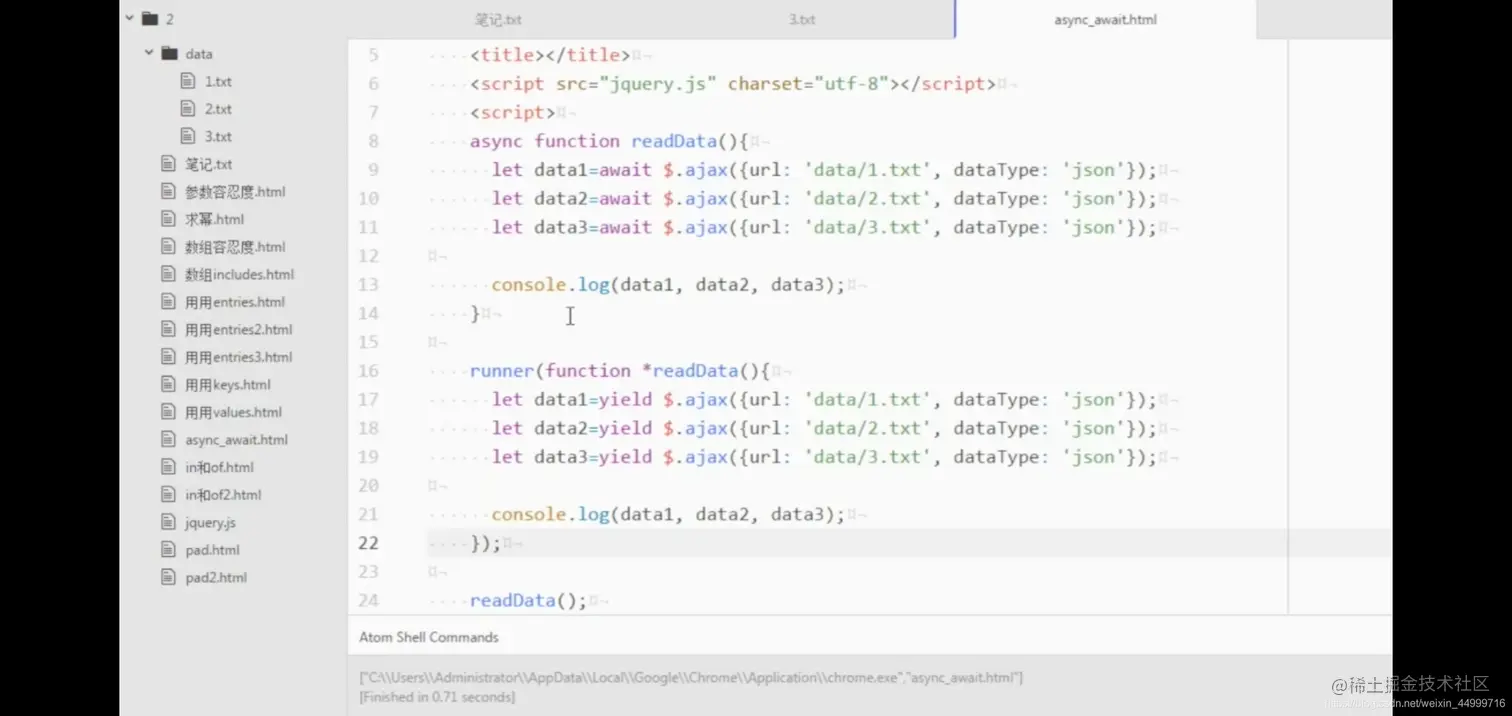Switch to the 3.txt editor tab
Viewport: 1512px width, 716px height.
tap(802, 19)
